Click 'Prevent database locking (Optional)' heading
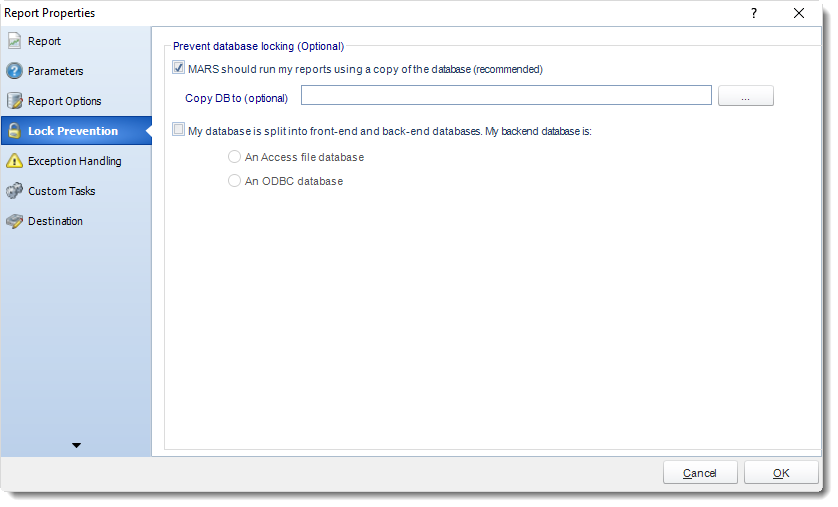This screenshot has width=838, height=507. click(259, 46)
